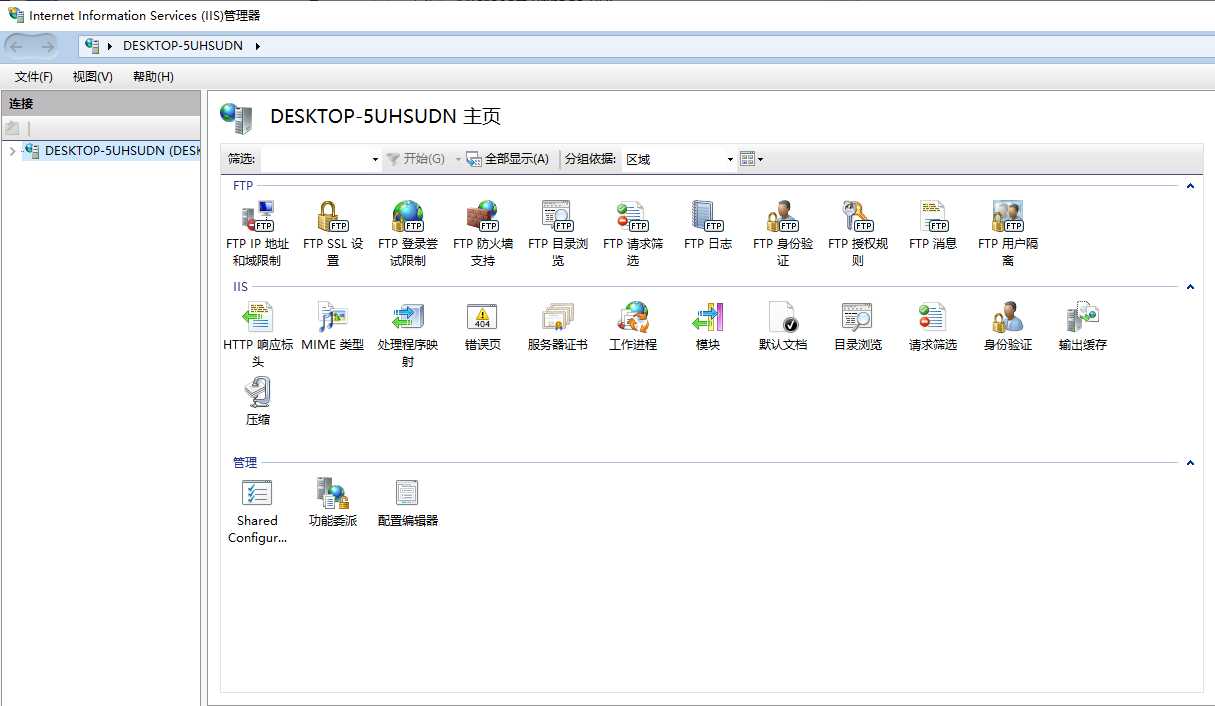Screen dimensions: 1215x706
Task: Open FTP 身份验证 feature
Action: pyautogui.click(x=782, y=233)
